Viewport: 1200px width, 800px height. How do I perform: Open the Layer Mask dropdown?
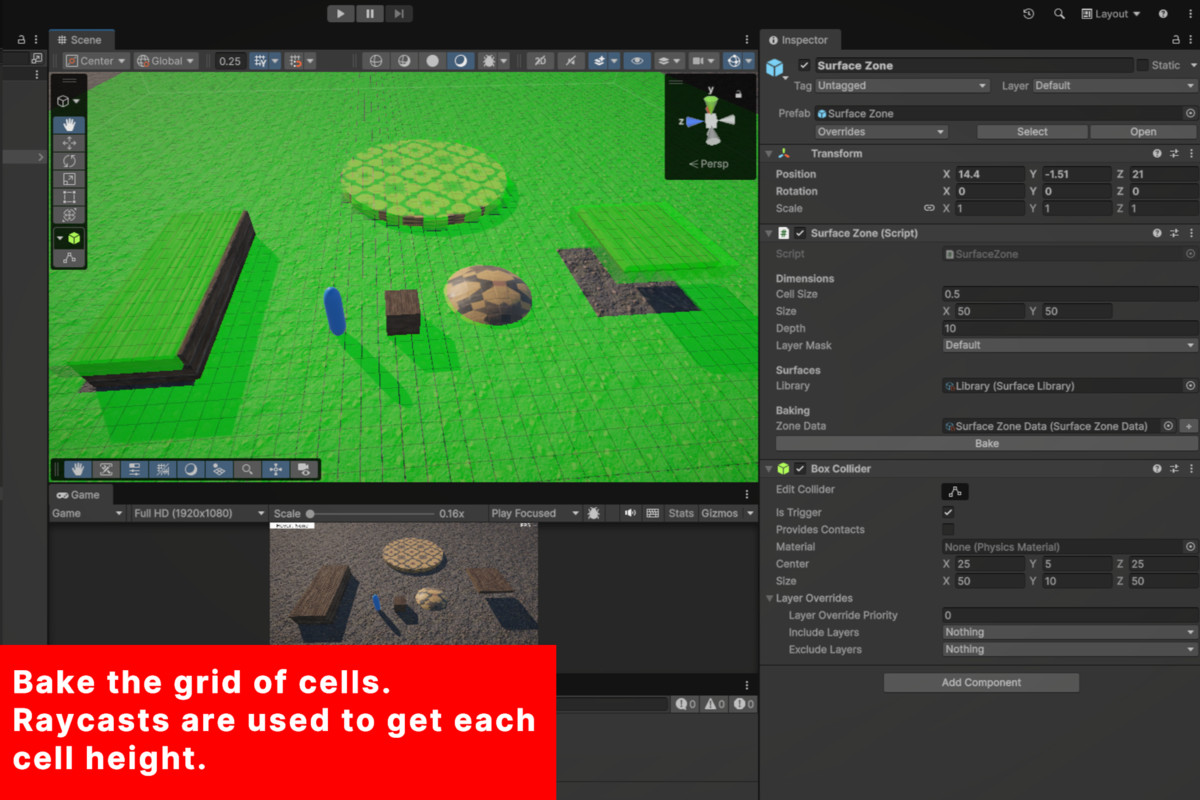1069,345
